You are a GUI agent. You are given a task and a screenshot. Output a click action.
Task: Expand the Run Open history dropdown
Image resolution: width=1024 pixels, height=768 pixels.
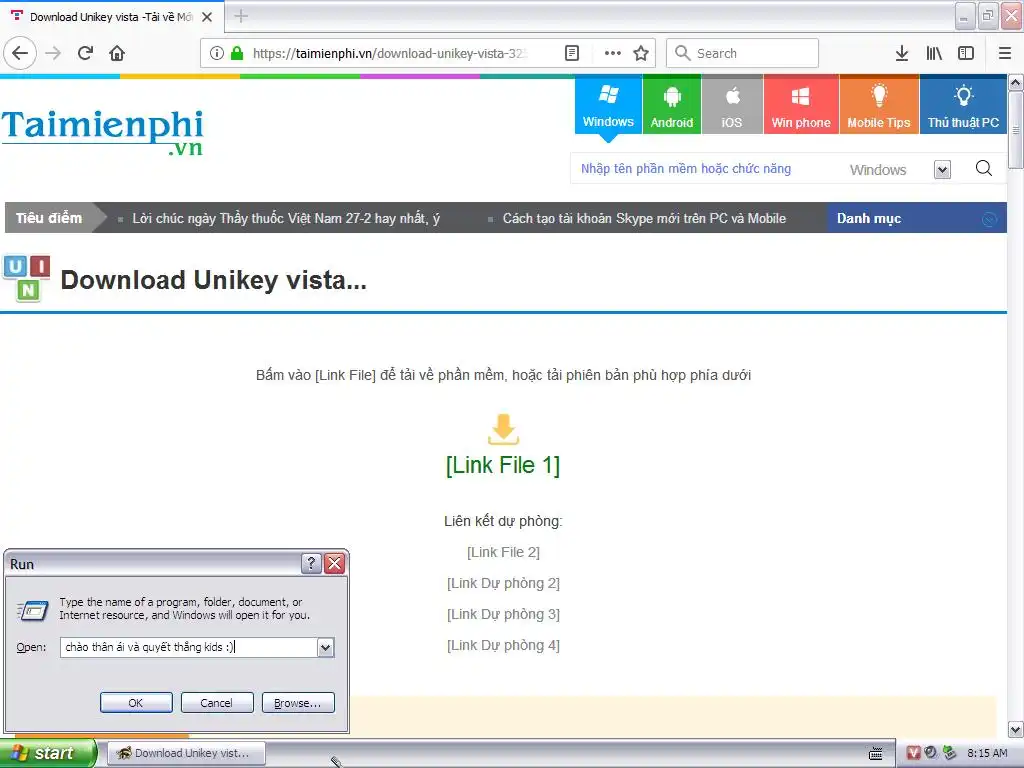pyautogui.click(x=325, y=647)
